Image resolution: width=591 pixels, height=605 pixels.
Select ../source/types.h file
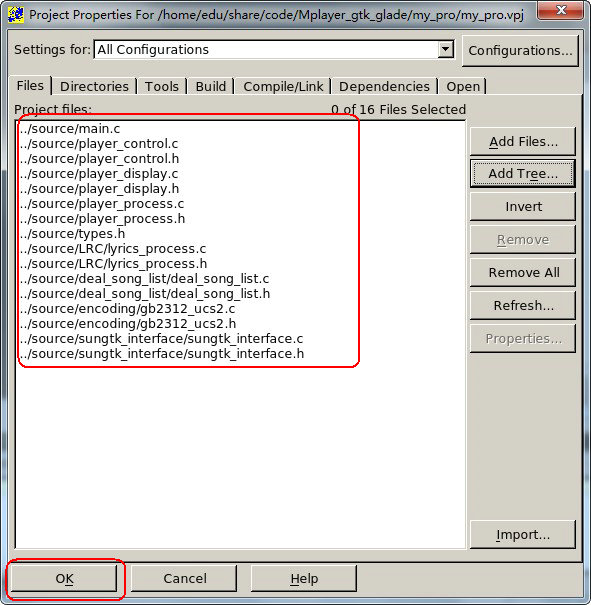pos(72,233)
